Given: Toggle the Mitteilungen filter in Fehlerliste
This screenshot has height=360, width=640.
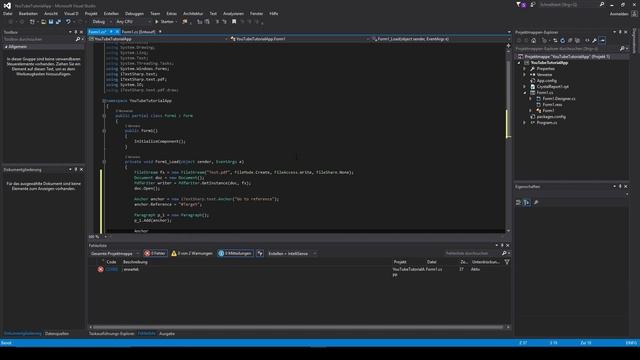Looking at the screenshot, I should (235, 253).
